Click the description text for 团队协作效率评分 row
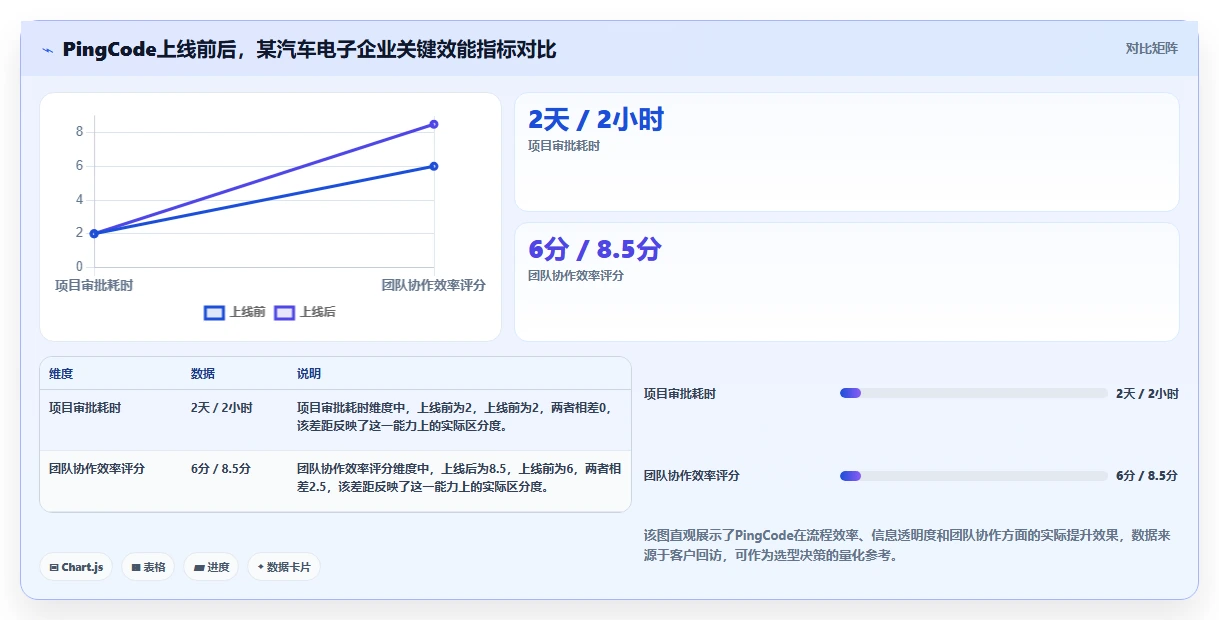 click(459, 477)
